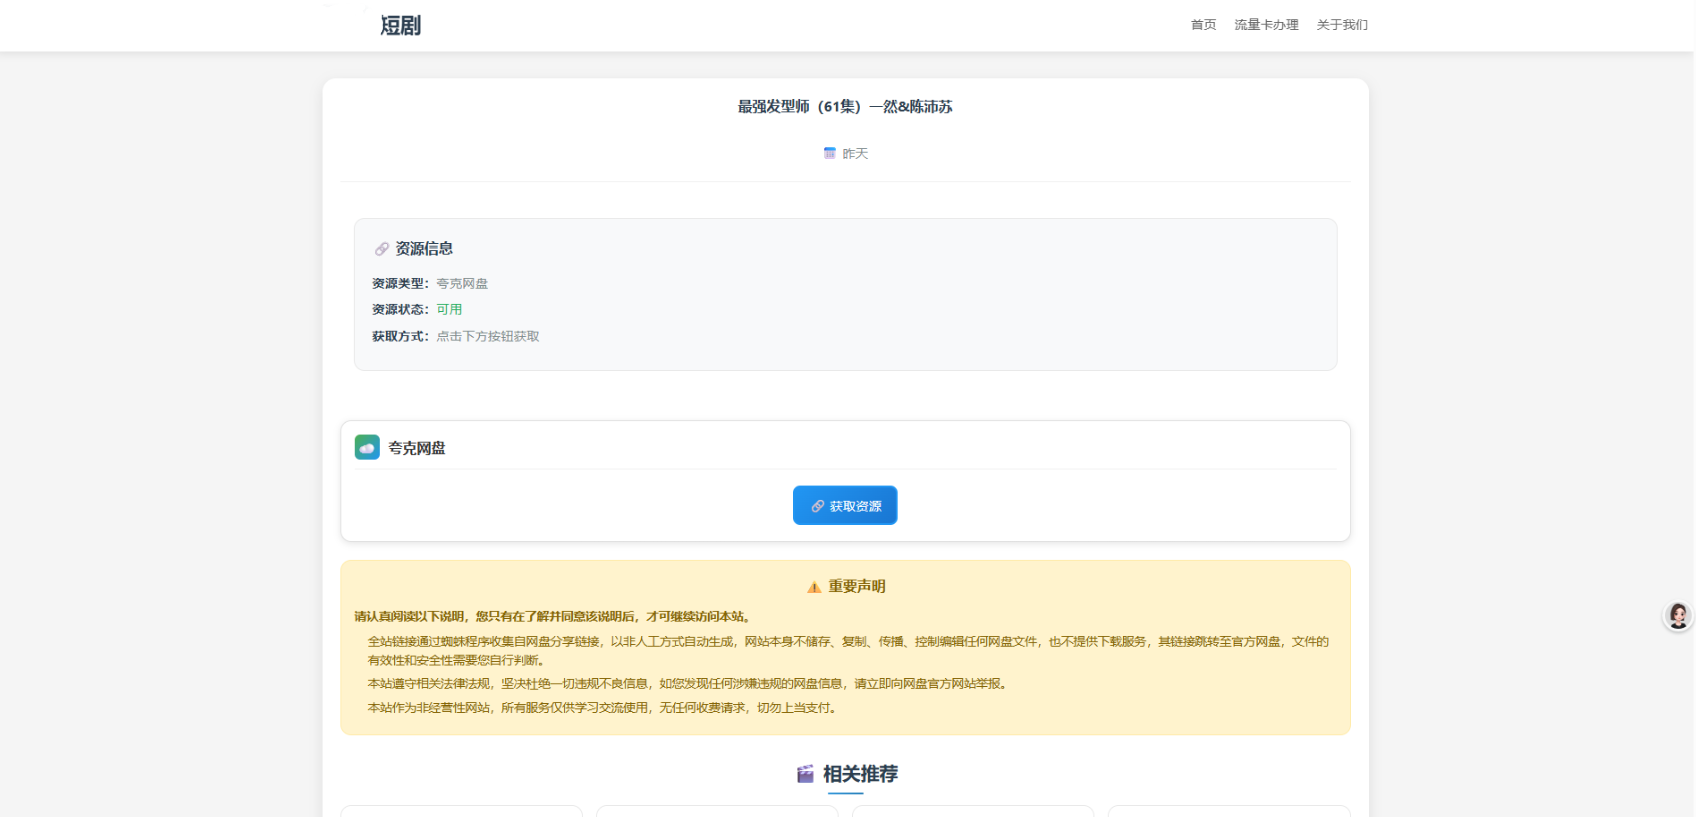Click the 点击下方按钮获取 text
The width and height of the screenshot is (1696, 817).
[488, 337]
